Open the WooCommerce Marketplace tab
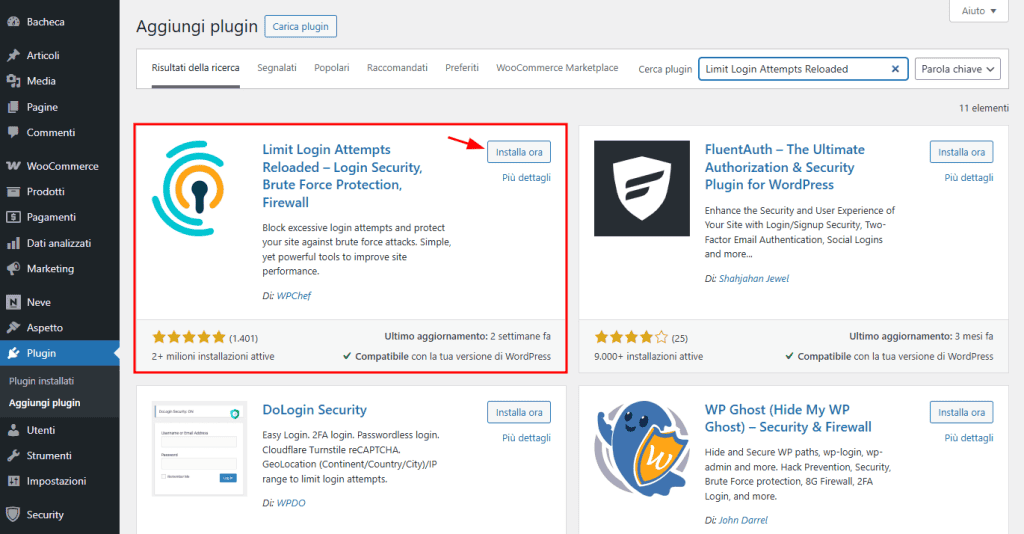Image resolution: width=1024 pixels, height=534 pixels. pyautogui.click(x=557, y=68)
